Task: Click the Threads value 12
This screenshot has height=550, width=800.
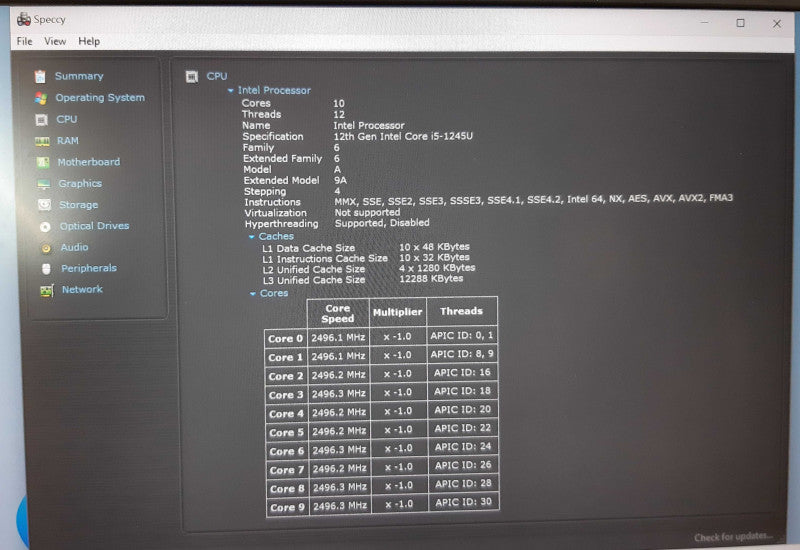Action: pos(339,115)
